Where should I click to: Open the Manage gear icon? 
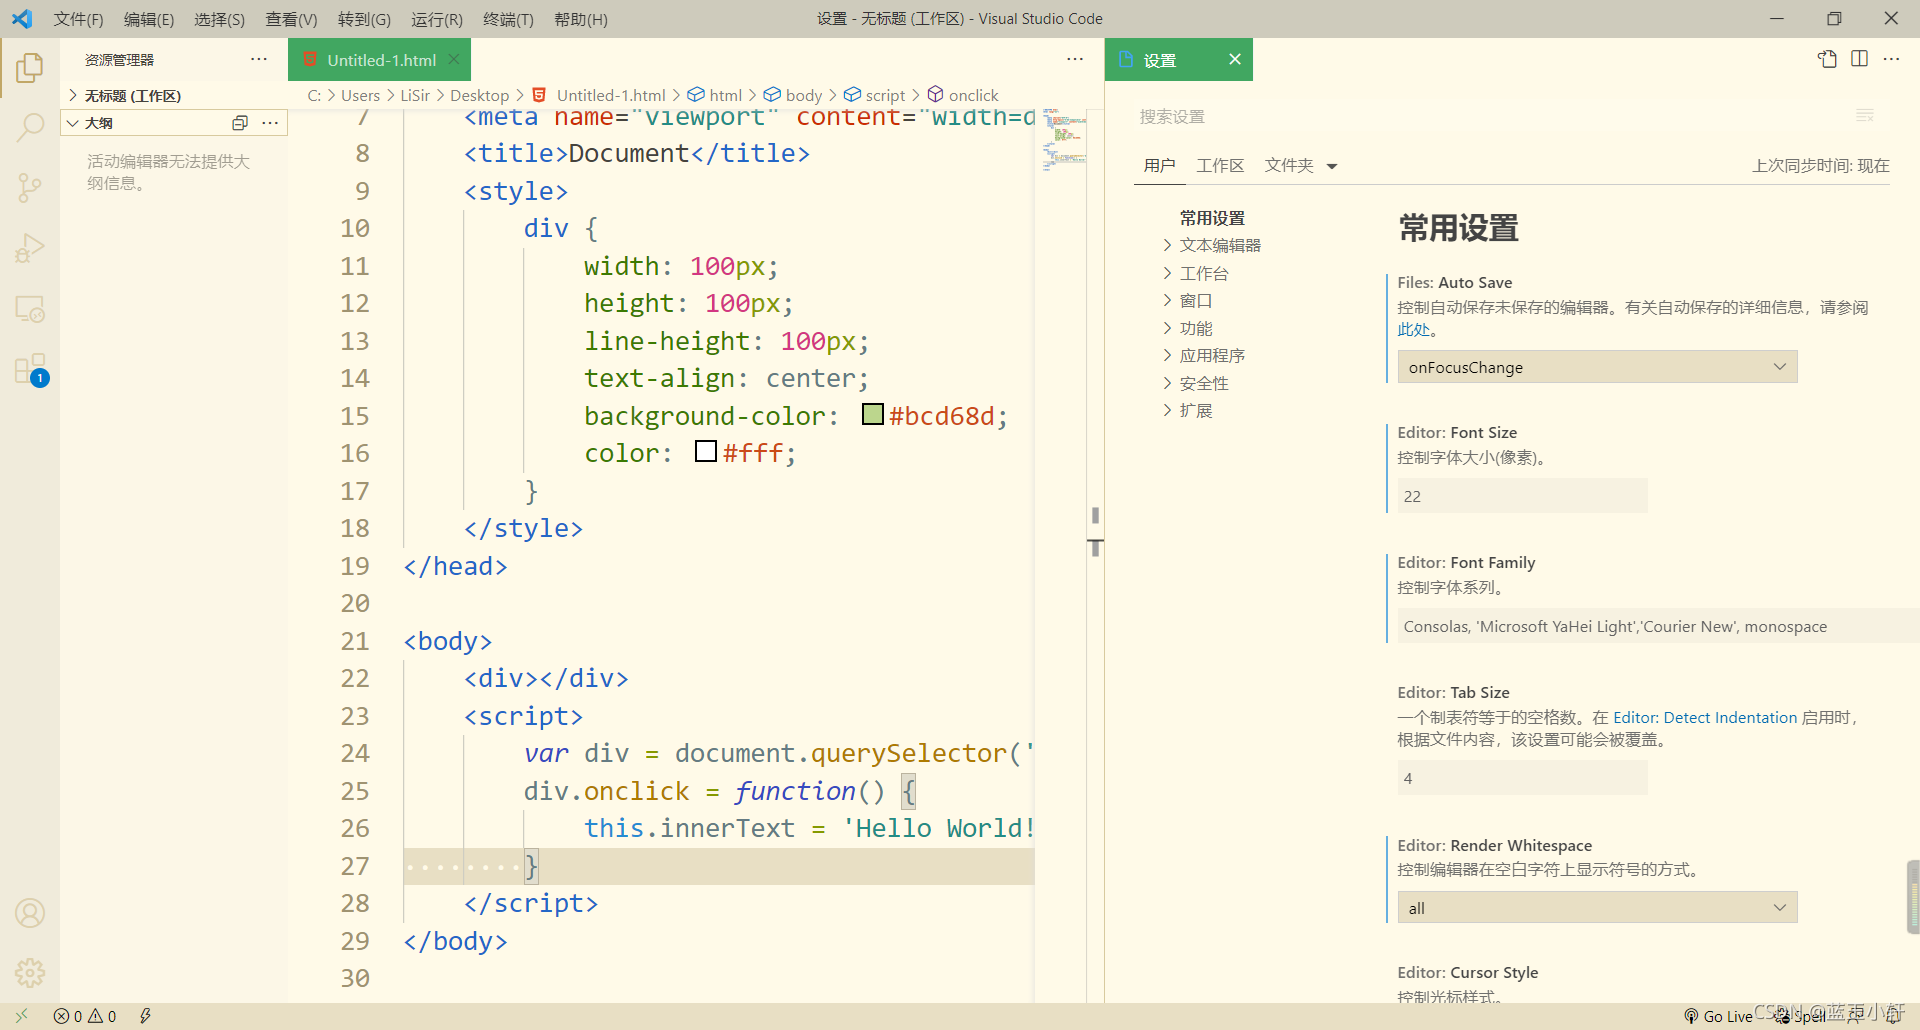coord(30,972)
